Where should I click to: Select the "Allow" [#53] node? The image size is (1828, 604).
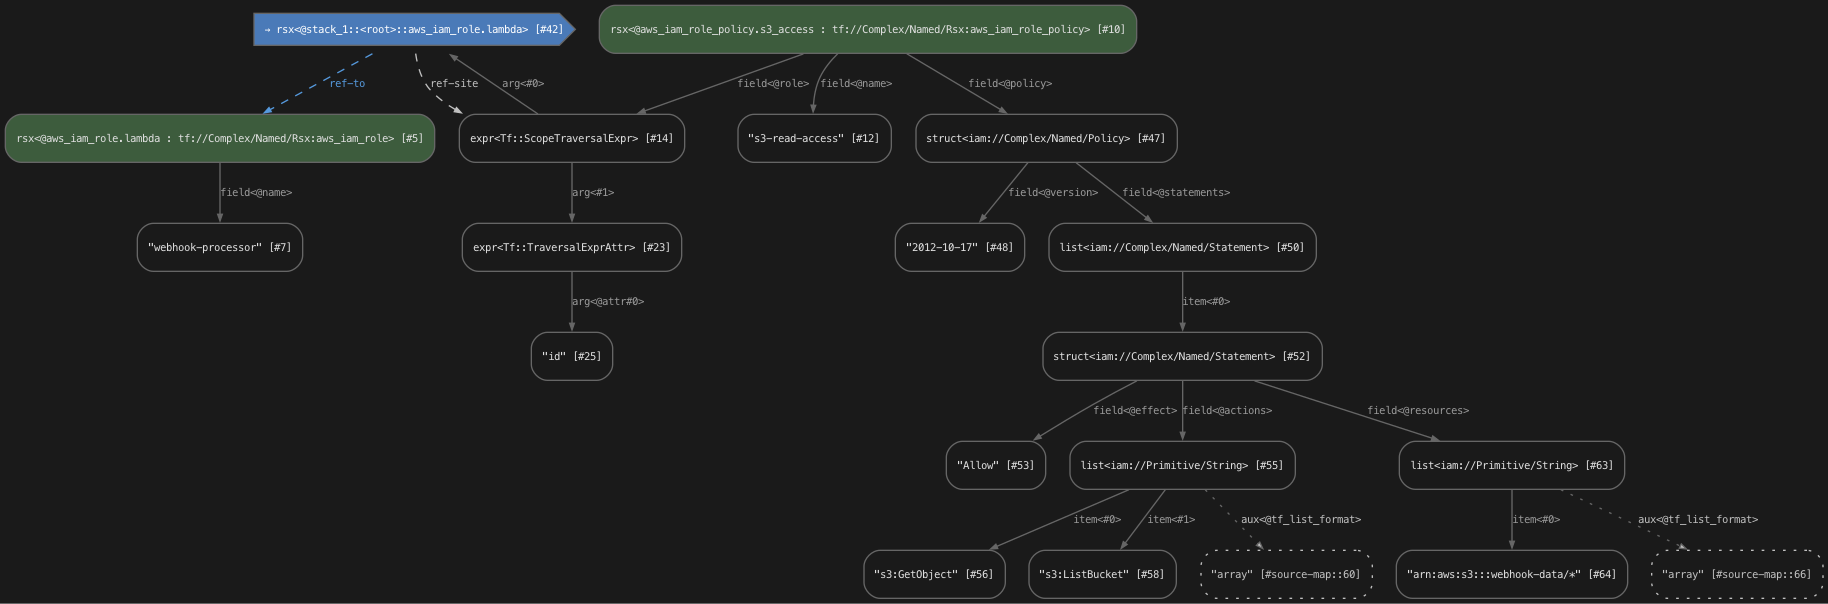point(996,465)
